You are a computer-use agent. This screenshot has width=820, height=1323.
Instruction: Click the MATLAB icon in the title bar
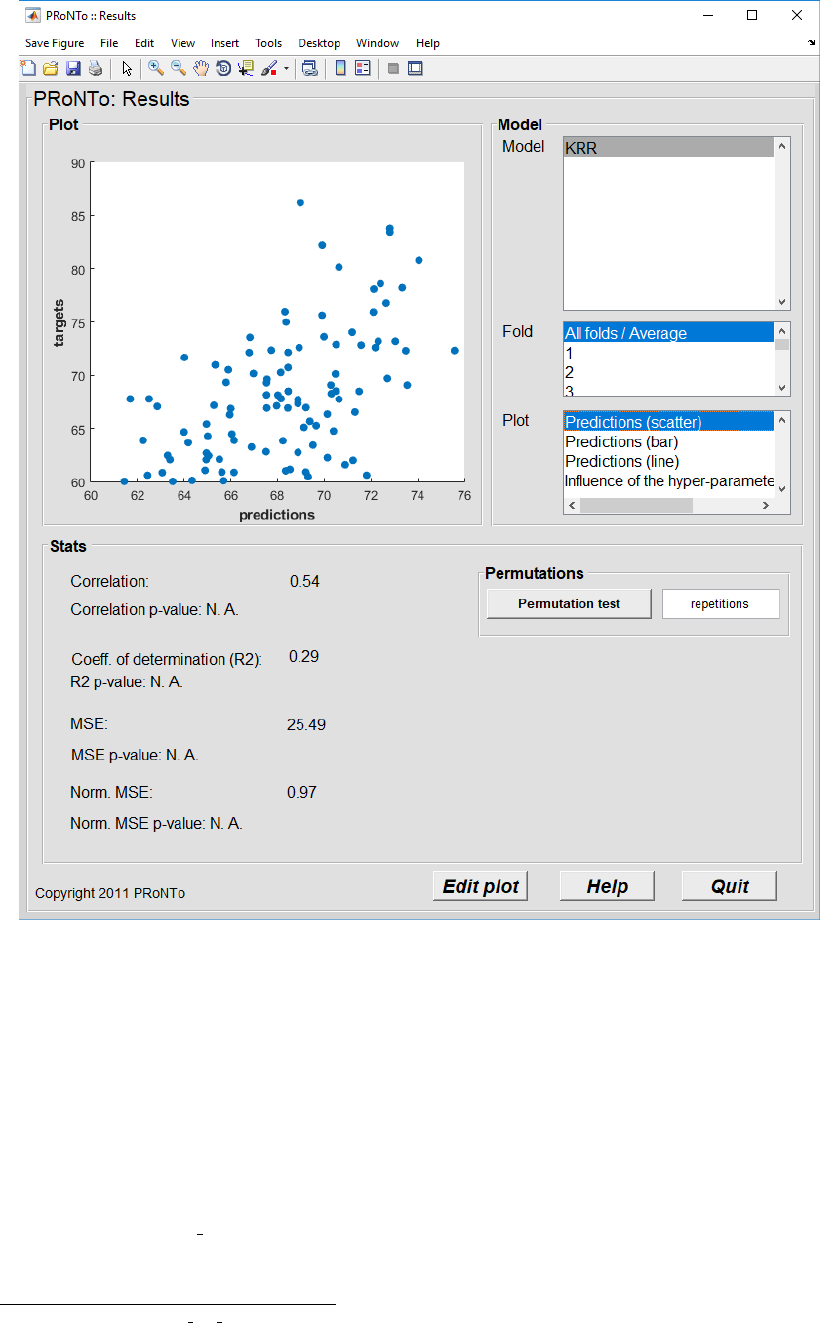32,16
